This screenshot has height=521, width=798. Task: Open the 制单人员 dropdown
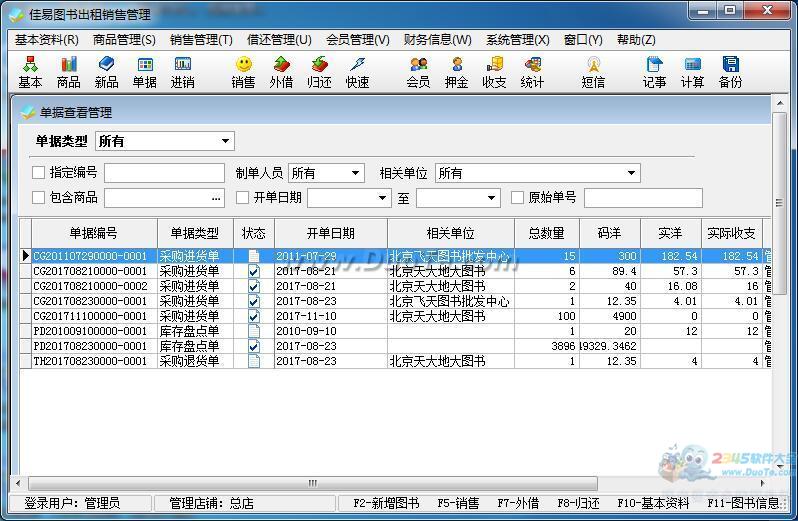356,173
